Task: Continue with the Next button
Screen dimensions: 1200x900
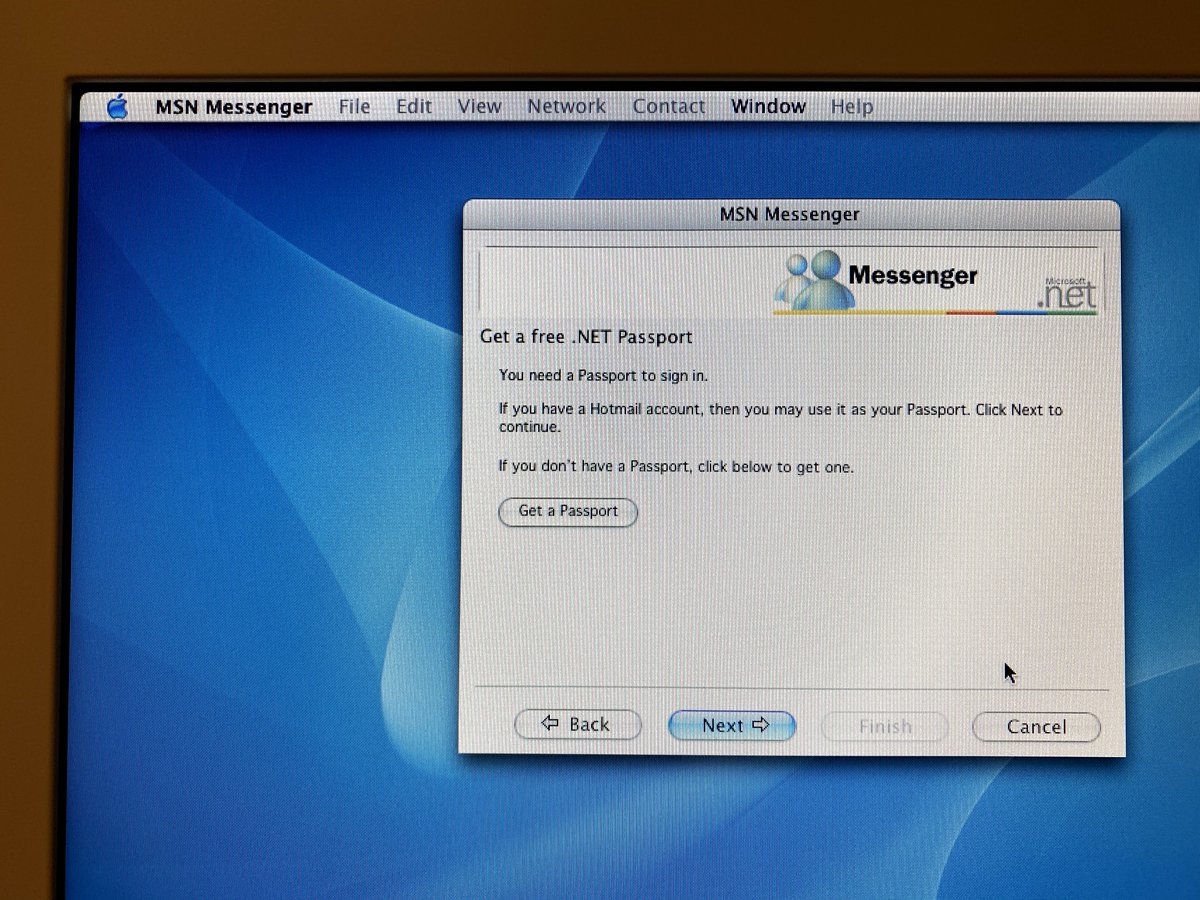Action: 732,726
